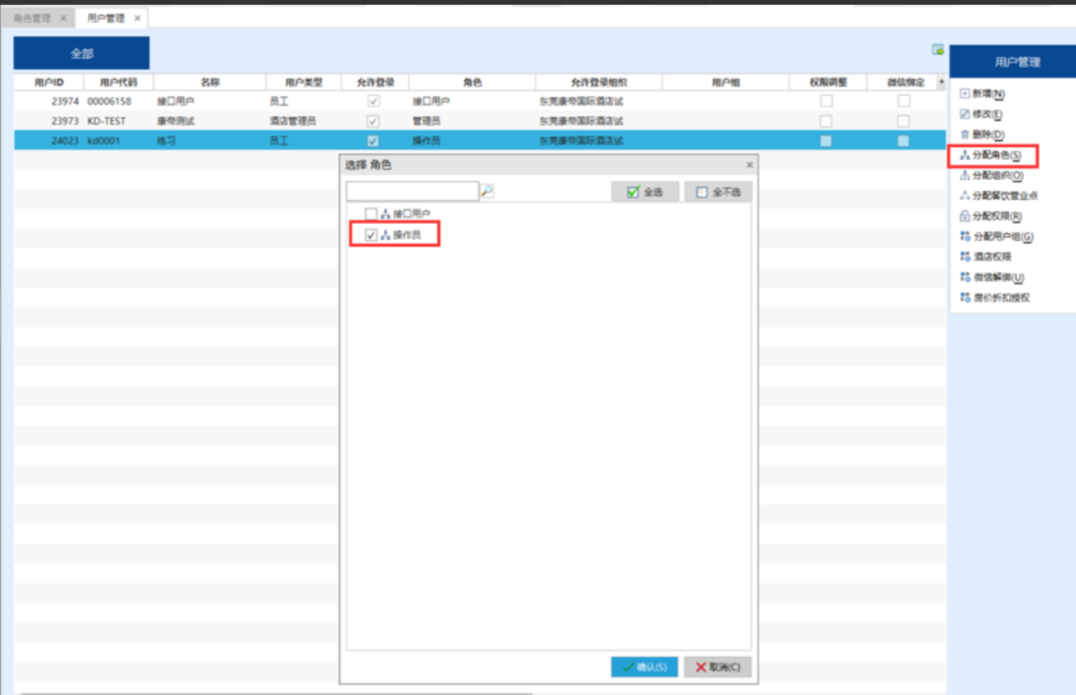Viewport: 1076px width, 695px height.
Task: Select the 用户管理 tab
Action: pos(105,18)
